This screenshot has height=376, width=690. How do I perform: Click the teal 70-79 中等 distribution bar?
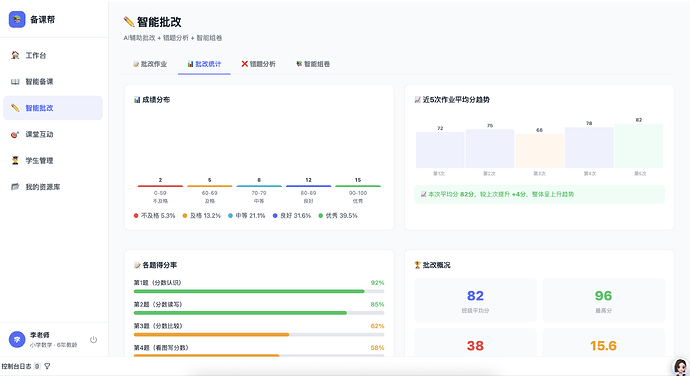coord(259,186)
